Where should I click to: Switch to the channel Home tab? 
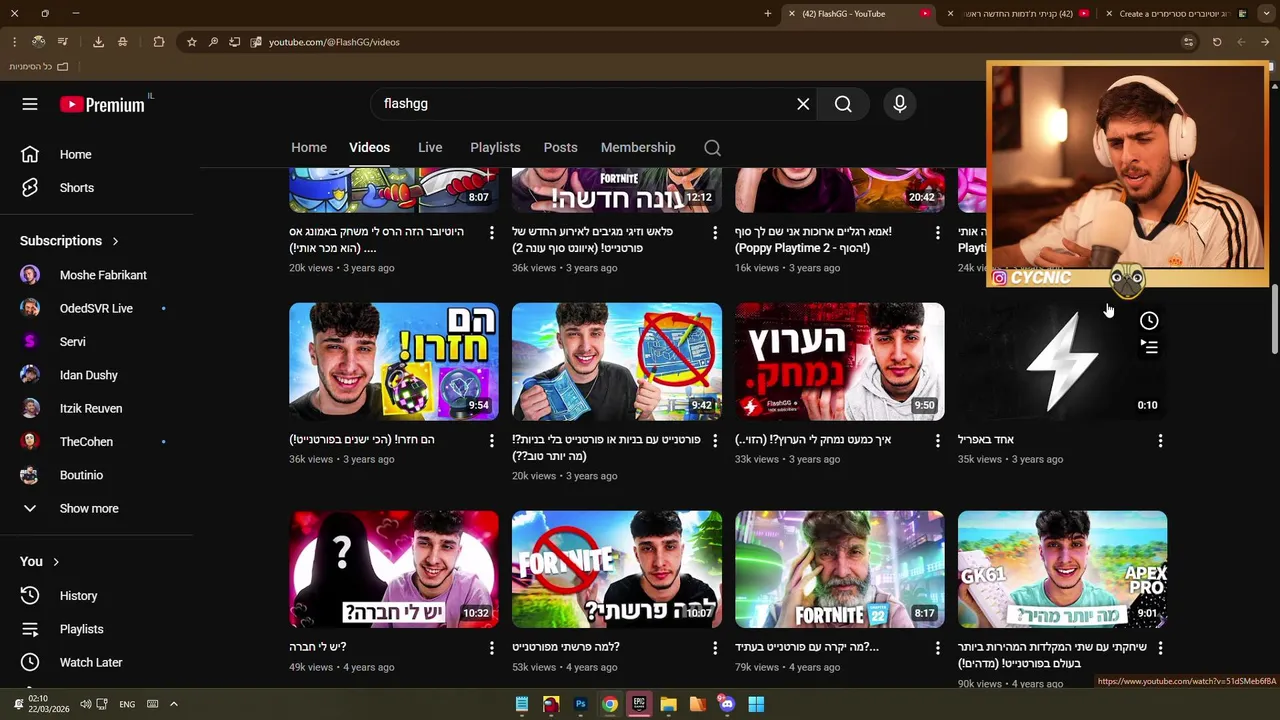[309, 148]
